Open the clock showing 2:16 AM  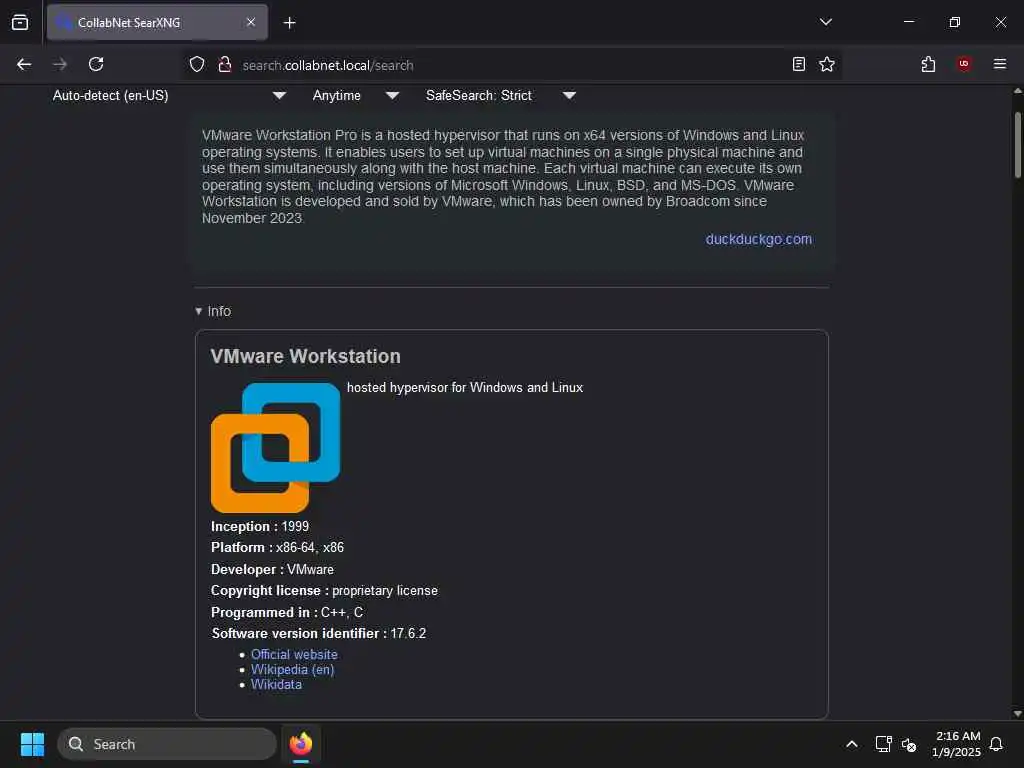[956, 744]
